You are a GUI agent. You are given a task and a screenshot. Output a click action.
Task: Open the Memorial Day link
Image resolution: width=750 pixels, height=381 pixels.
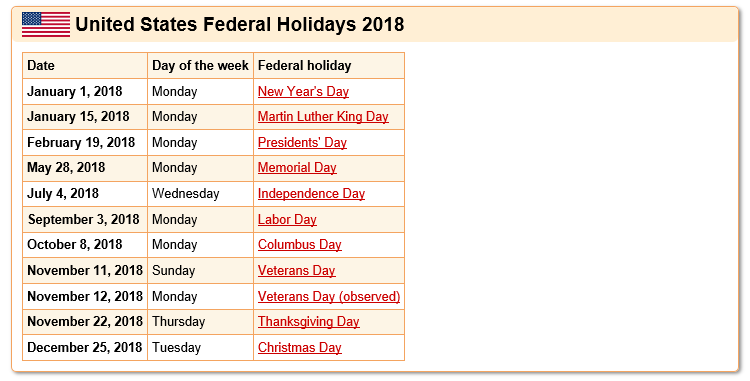pos(297,168)
